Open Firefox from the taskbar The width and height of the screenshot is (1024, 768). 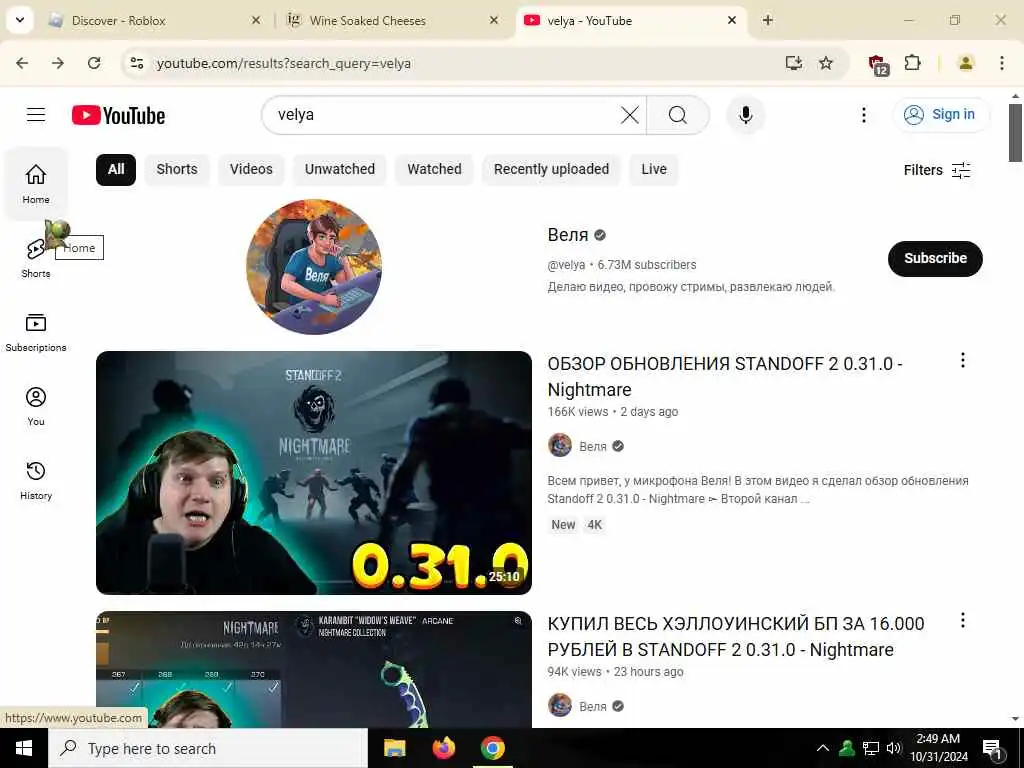(x=443, y=748)
